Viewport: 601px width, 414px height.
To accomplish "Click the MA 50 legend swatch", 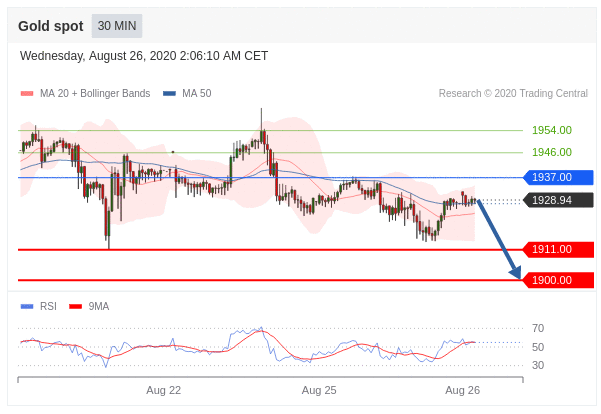I will [169, 94].
